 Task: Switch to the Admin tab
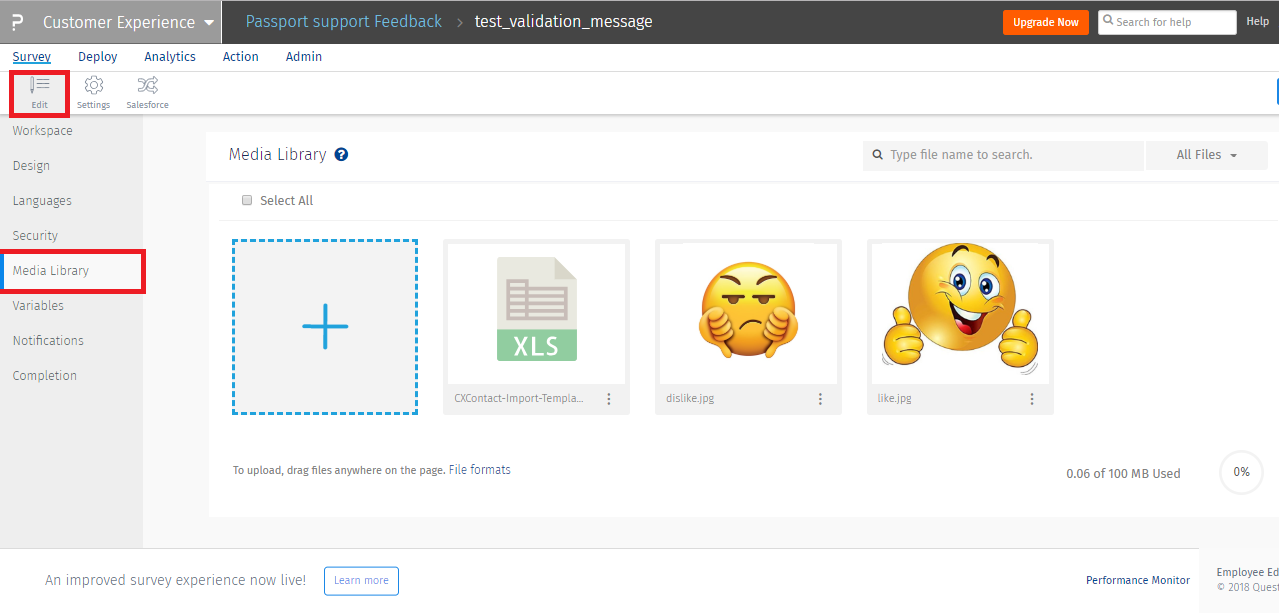click(304, 57)
